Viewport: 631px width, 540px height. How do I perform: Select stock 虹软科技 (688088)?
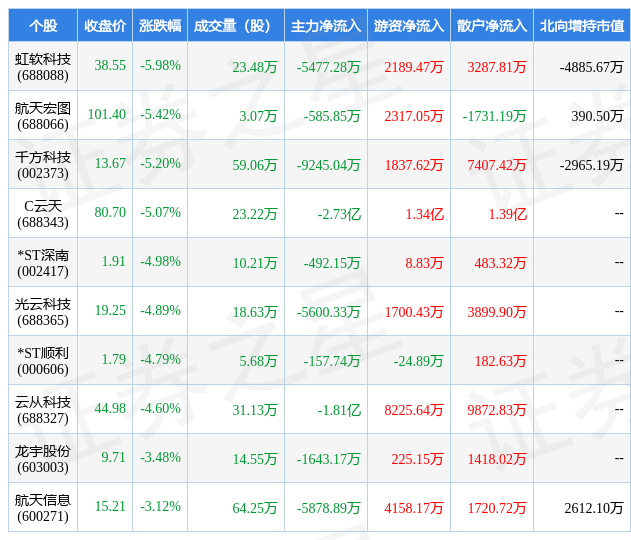pos(43,67)
